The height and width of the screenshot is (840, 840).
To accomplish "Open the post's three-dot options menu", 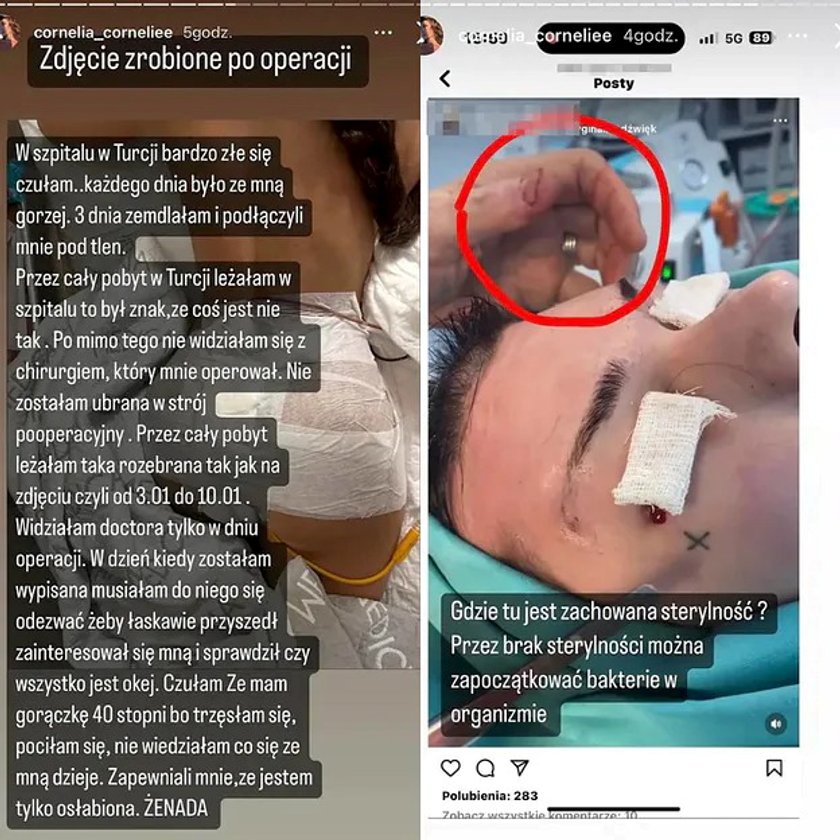I will tap(780, 120).
